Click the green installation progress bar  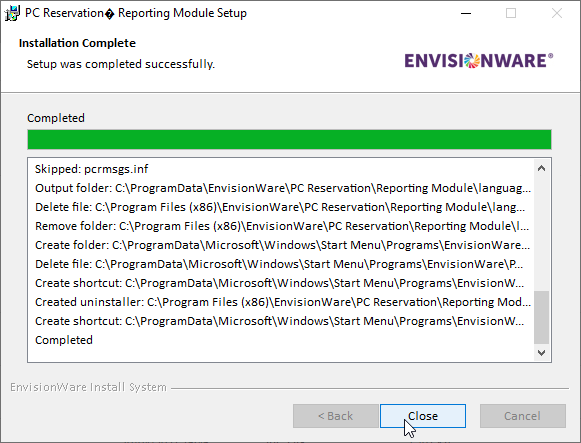(289, 140)
